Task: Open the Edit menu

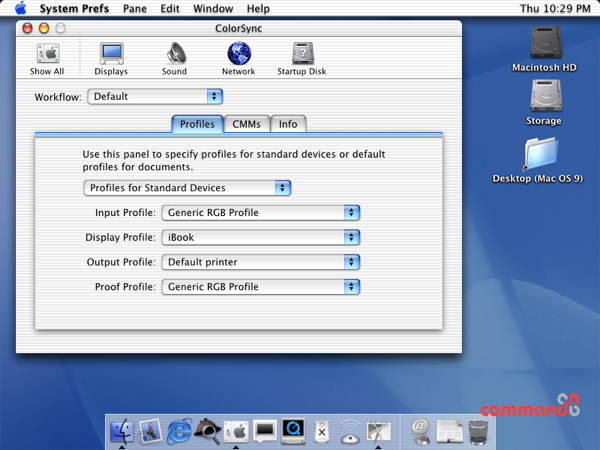Action: (x=170, y=8)
